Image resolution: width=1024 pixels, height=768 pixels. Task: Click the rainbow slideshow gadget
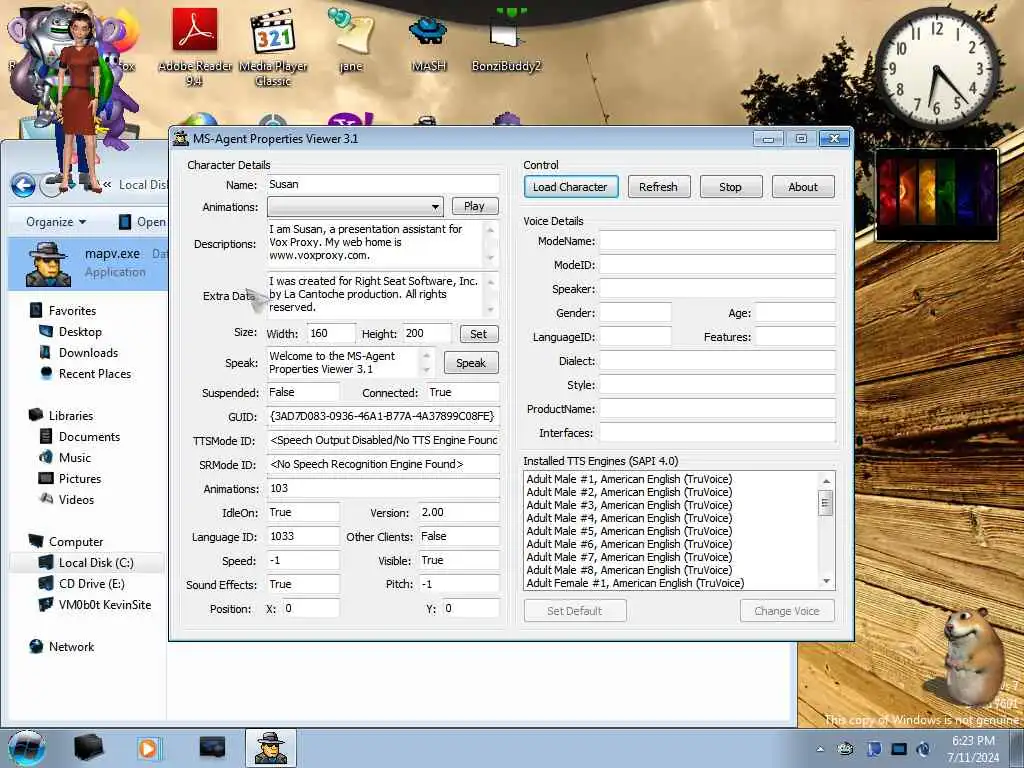point(936,195)
